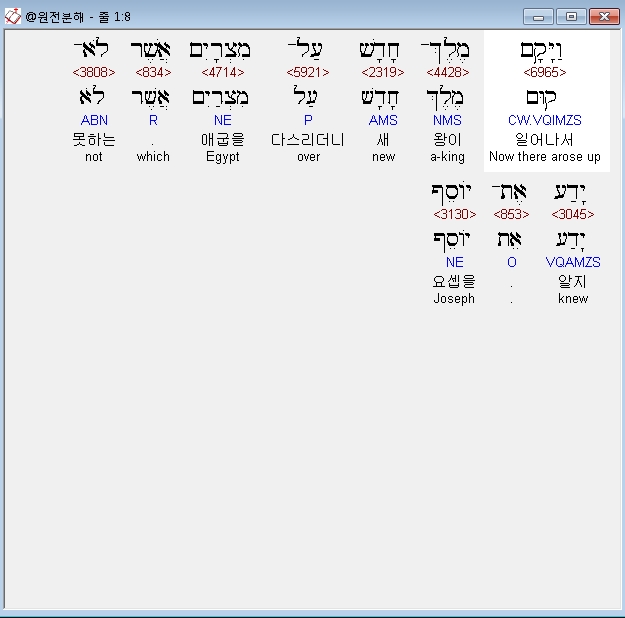Click Strong's number <3130>
625x618 pixels.
[454, 214]
